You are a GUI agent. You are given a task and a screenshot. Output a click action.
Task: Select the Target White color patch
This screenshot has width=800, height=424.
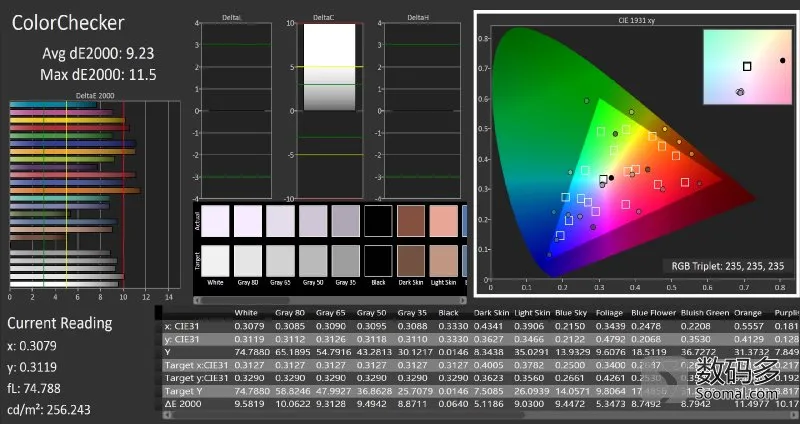(215, 261)
